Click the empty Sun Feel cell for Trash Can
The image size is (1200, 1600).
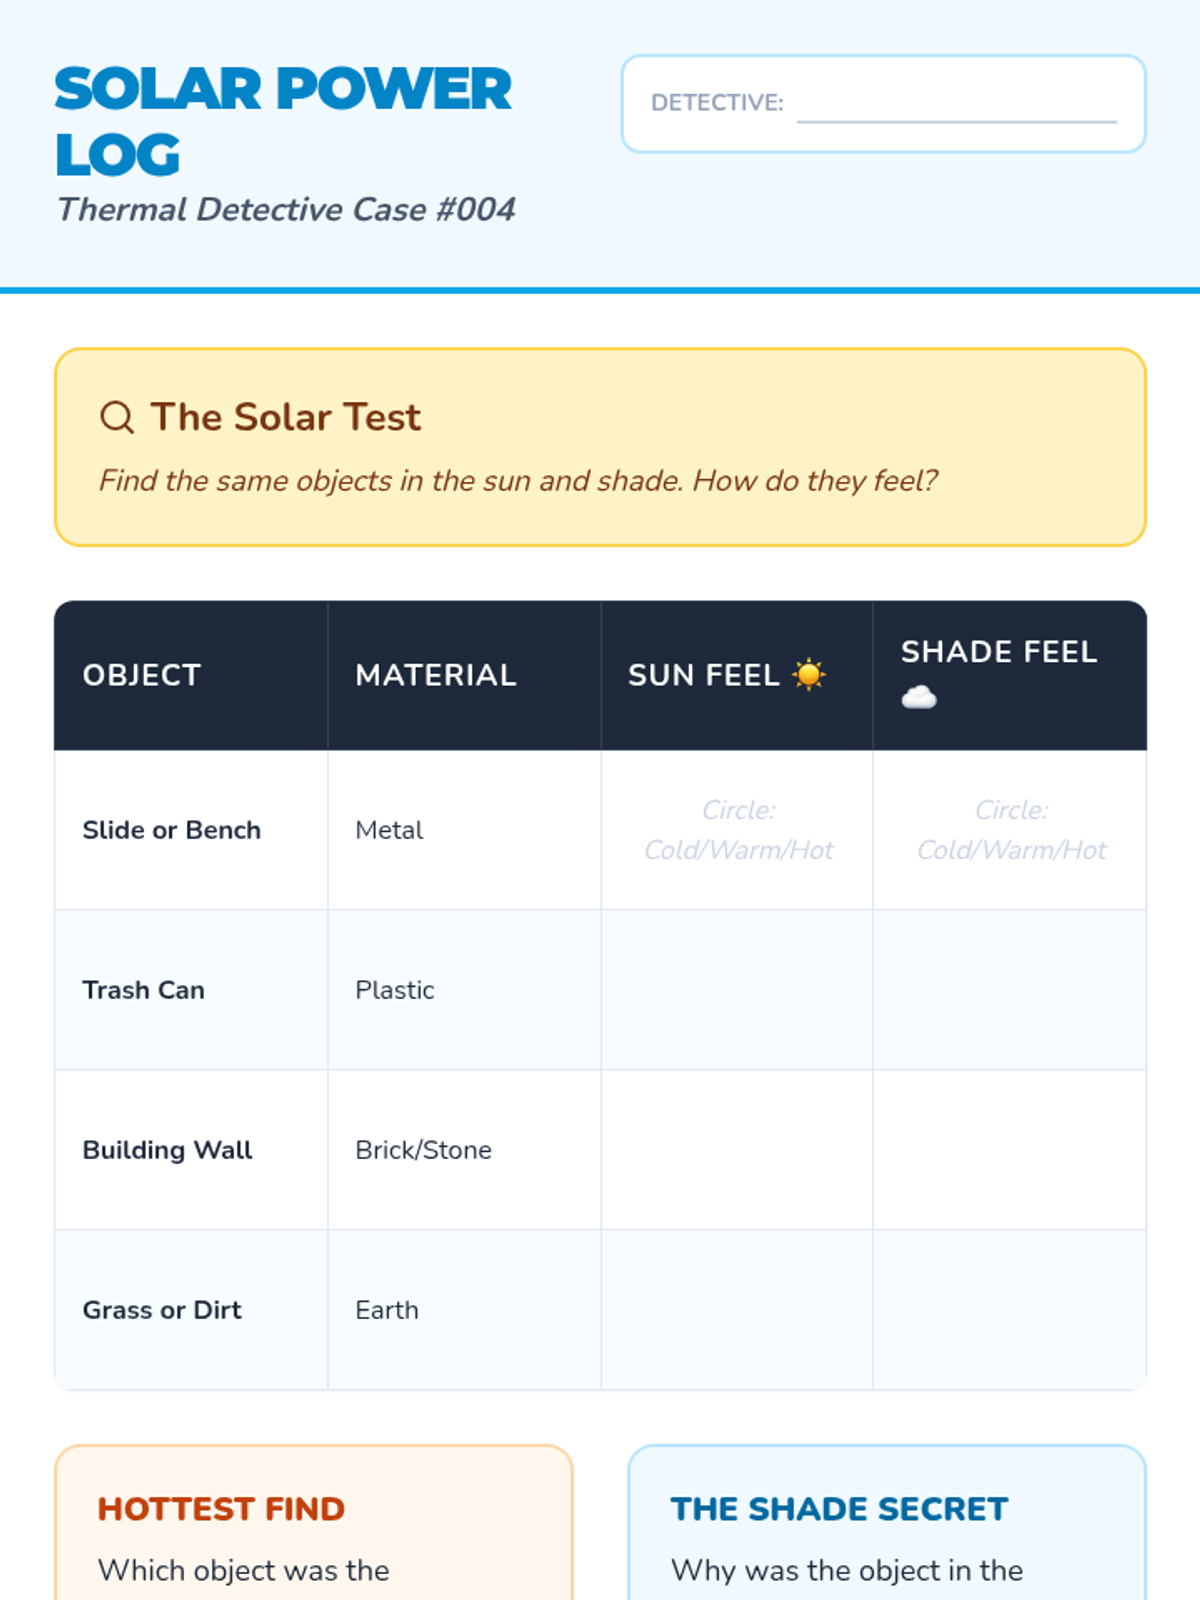coord(738,990)
